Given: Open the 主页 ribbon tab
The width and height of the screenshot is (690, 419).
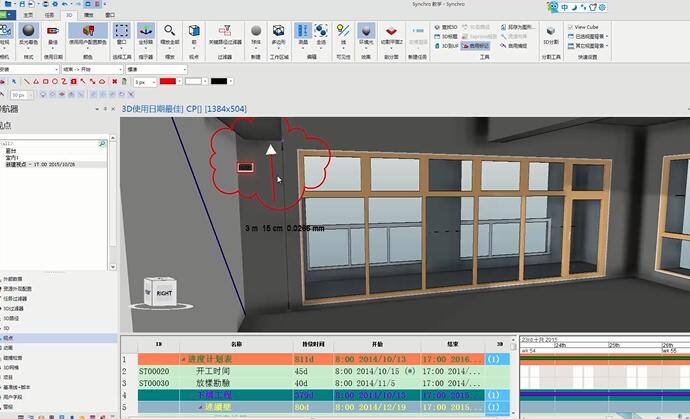Looking at the screenshot, I should [27, 16].
